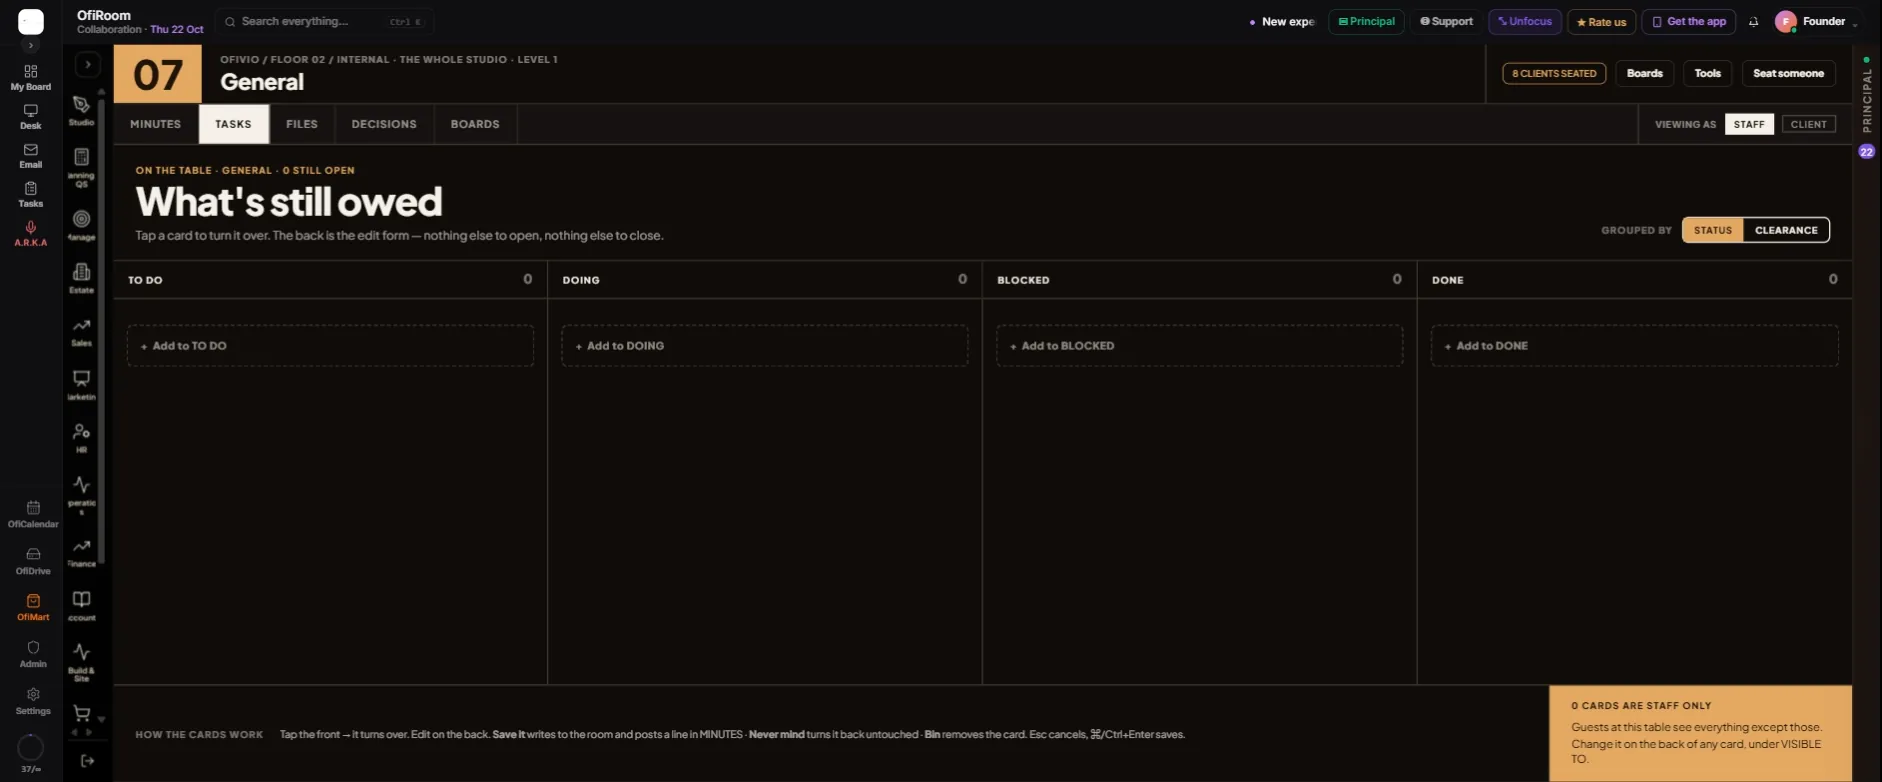
Task: Expand the left rail using the small chevron
Action: pyautogui.click(x=31, y=45)
